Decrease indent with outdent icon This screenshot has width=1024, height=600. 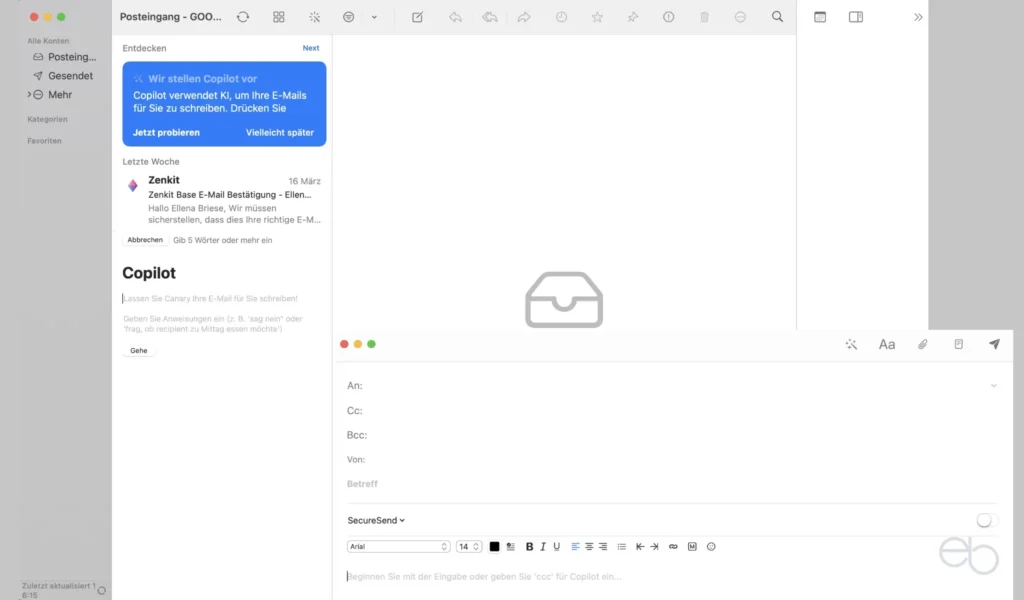pos(640,546)
